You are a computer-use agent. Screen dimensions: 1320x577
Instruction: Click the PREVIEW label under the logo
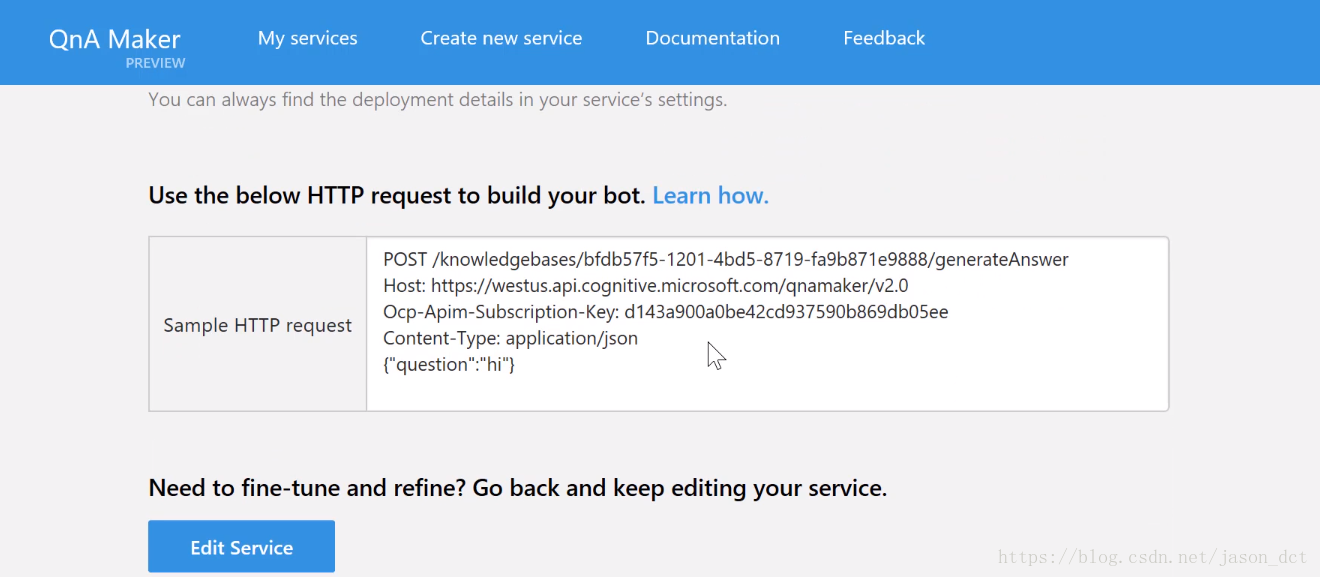[155, 63]
